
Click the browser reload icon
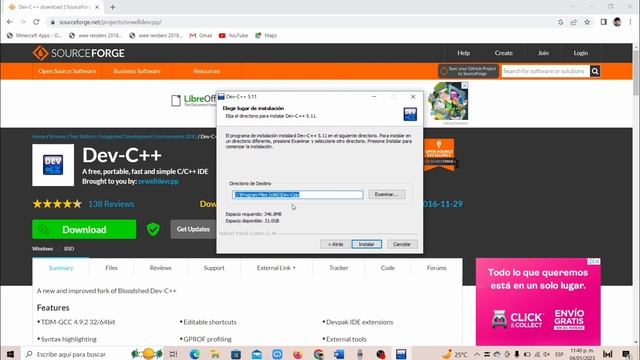[36, 22]
